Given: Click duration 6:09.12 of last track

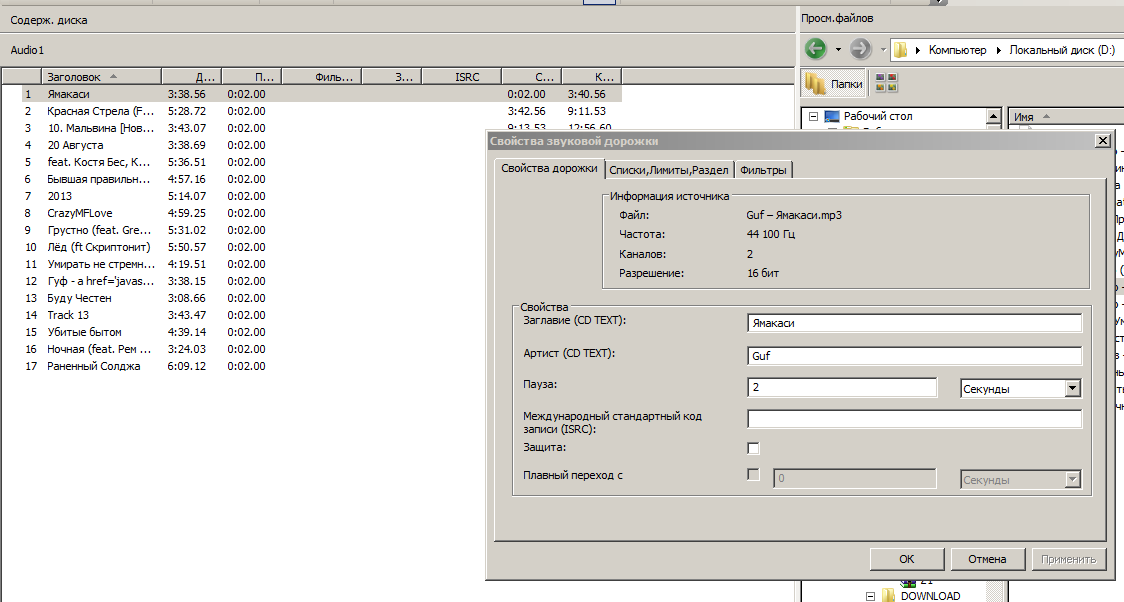Looking at the screenshot, I should pos(186,366).
